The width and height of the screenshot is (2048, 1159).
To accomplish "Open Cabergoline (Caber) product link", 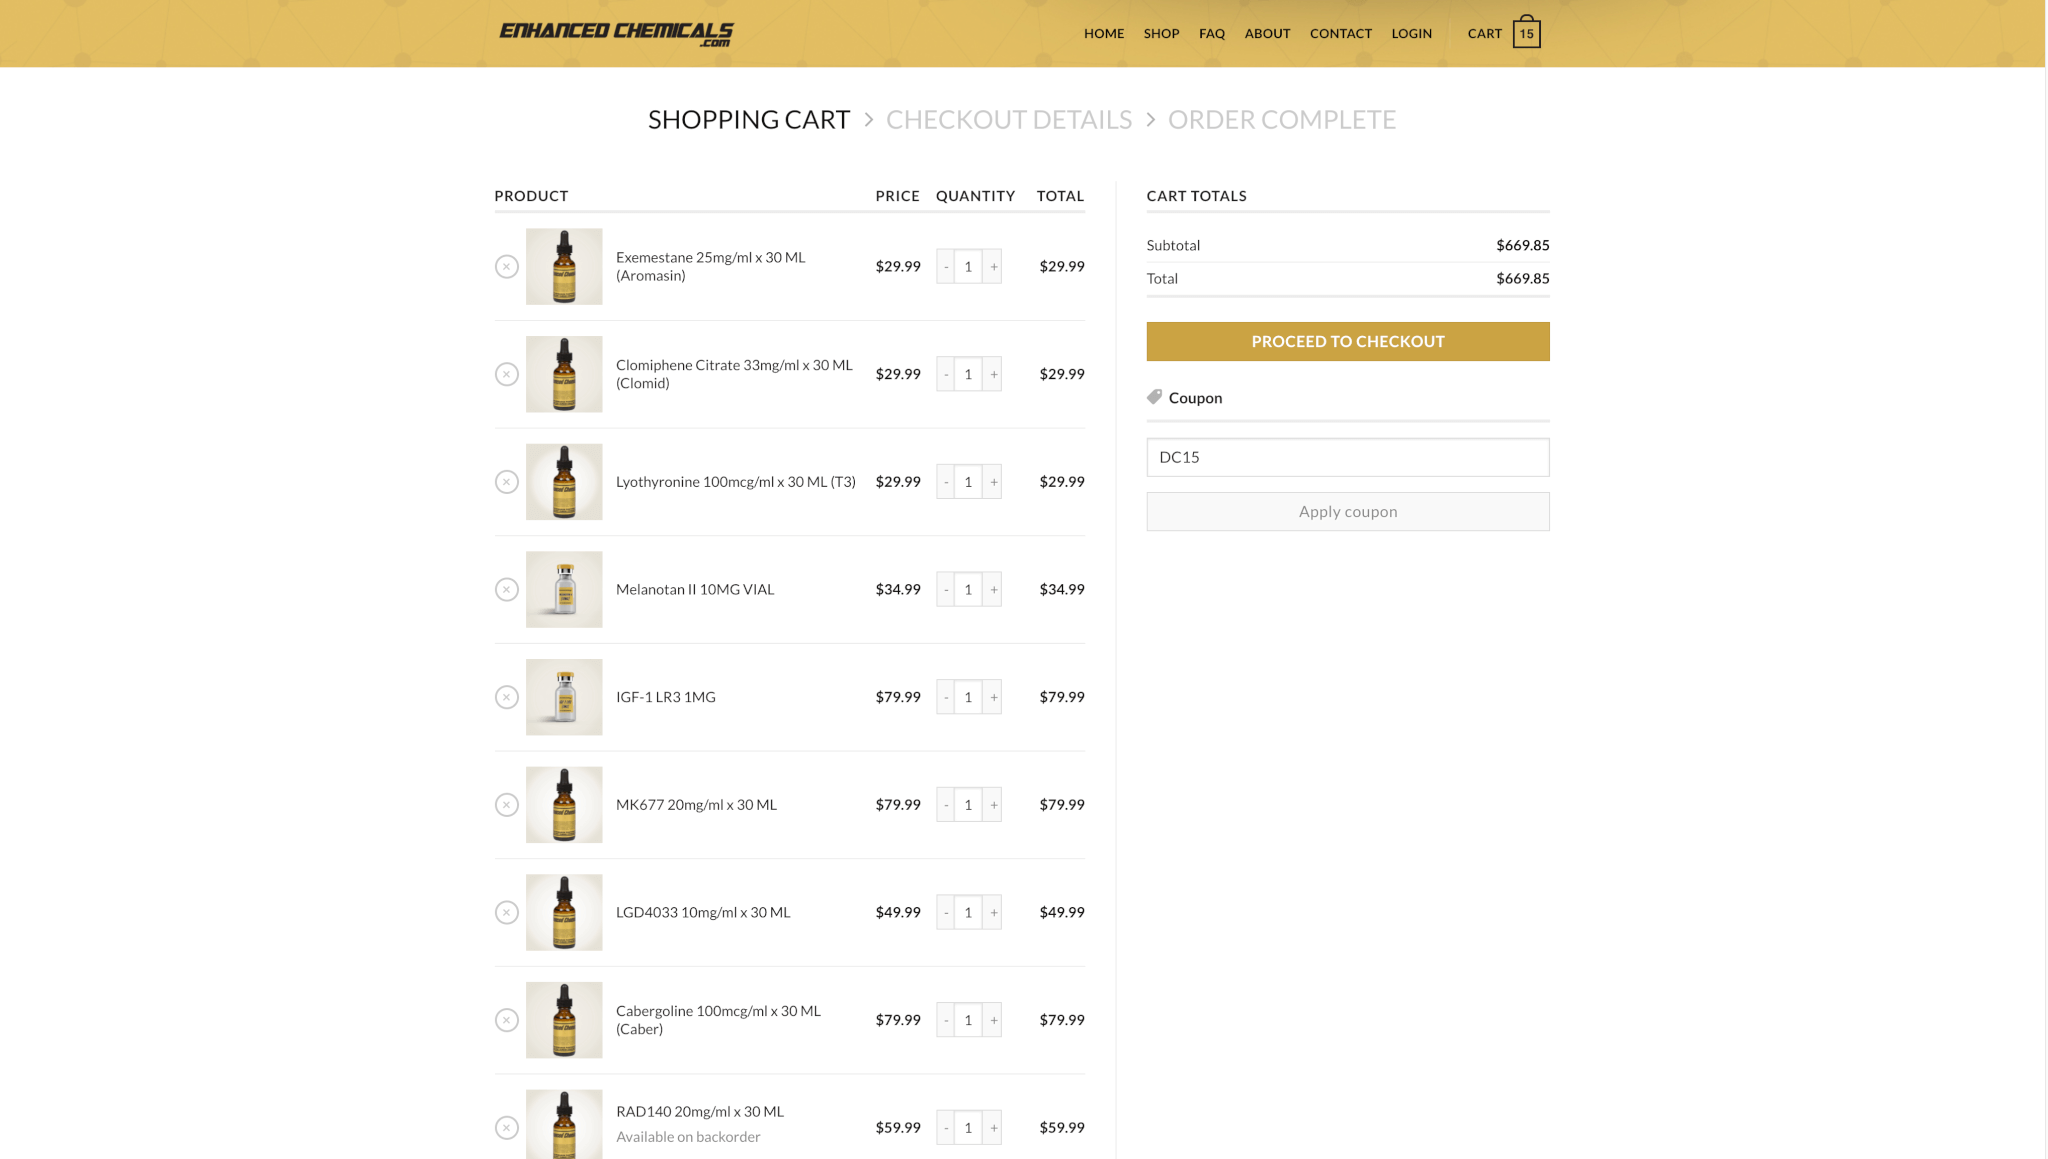I will pos(718,1020).
